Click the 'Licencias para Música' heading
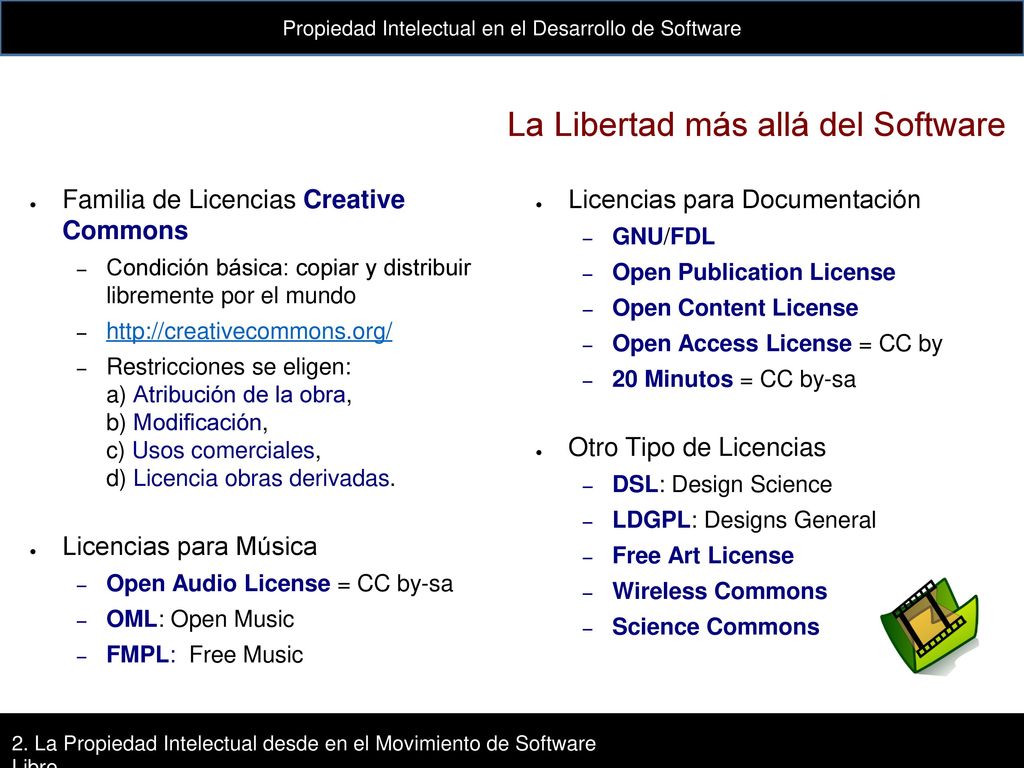This screenshot has height=768, width=1024. [189, 547]
